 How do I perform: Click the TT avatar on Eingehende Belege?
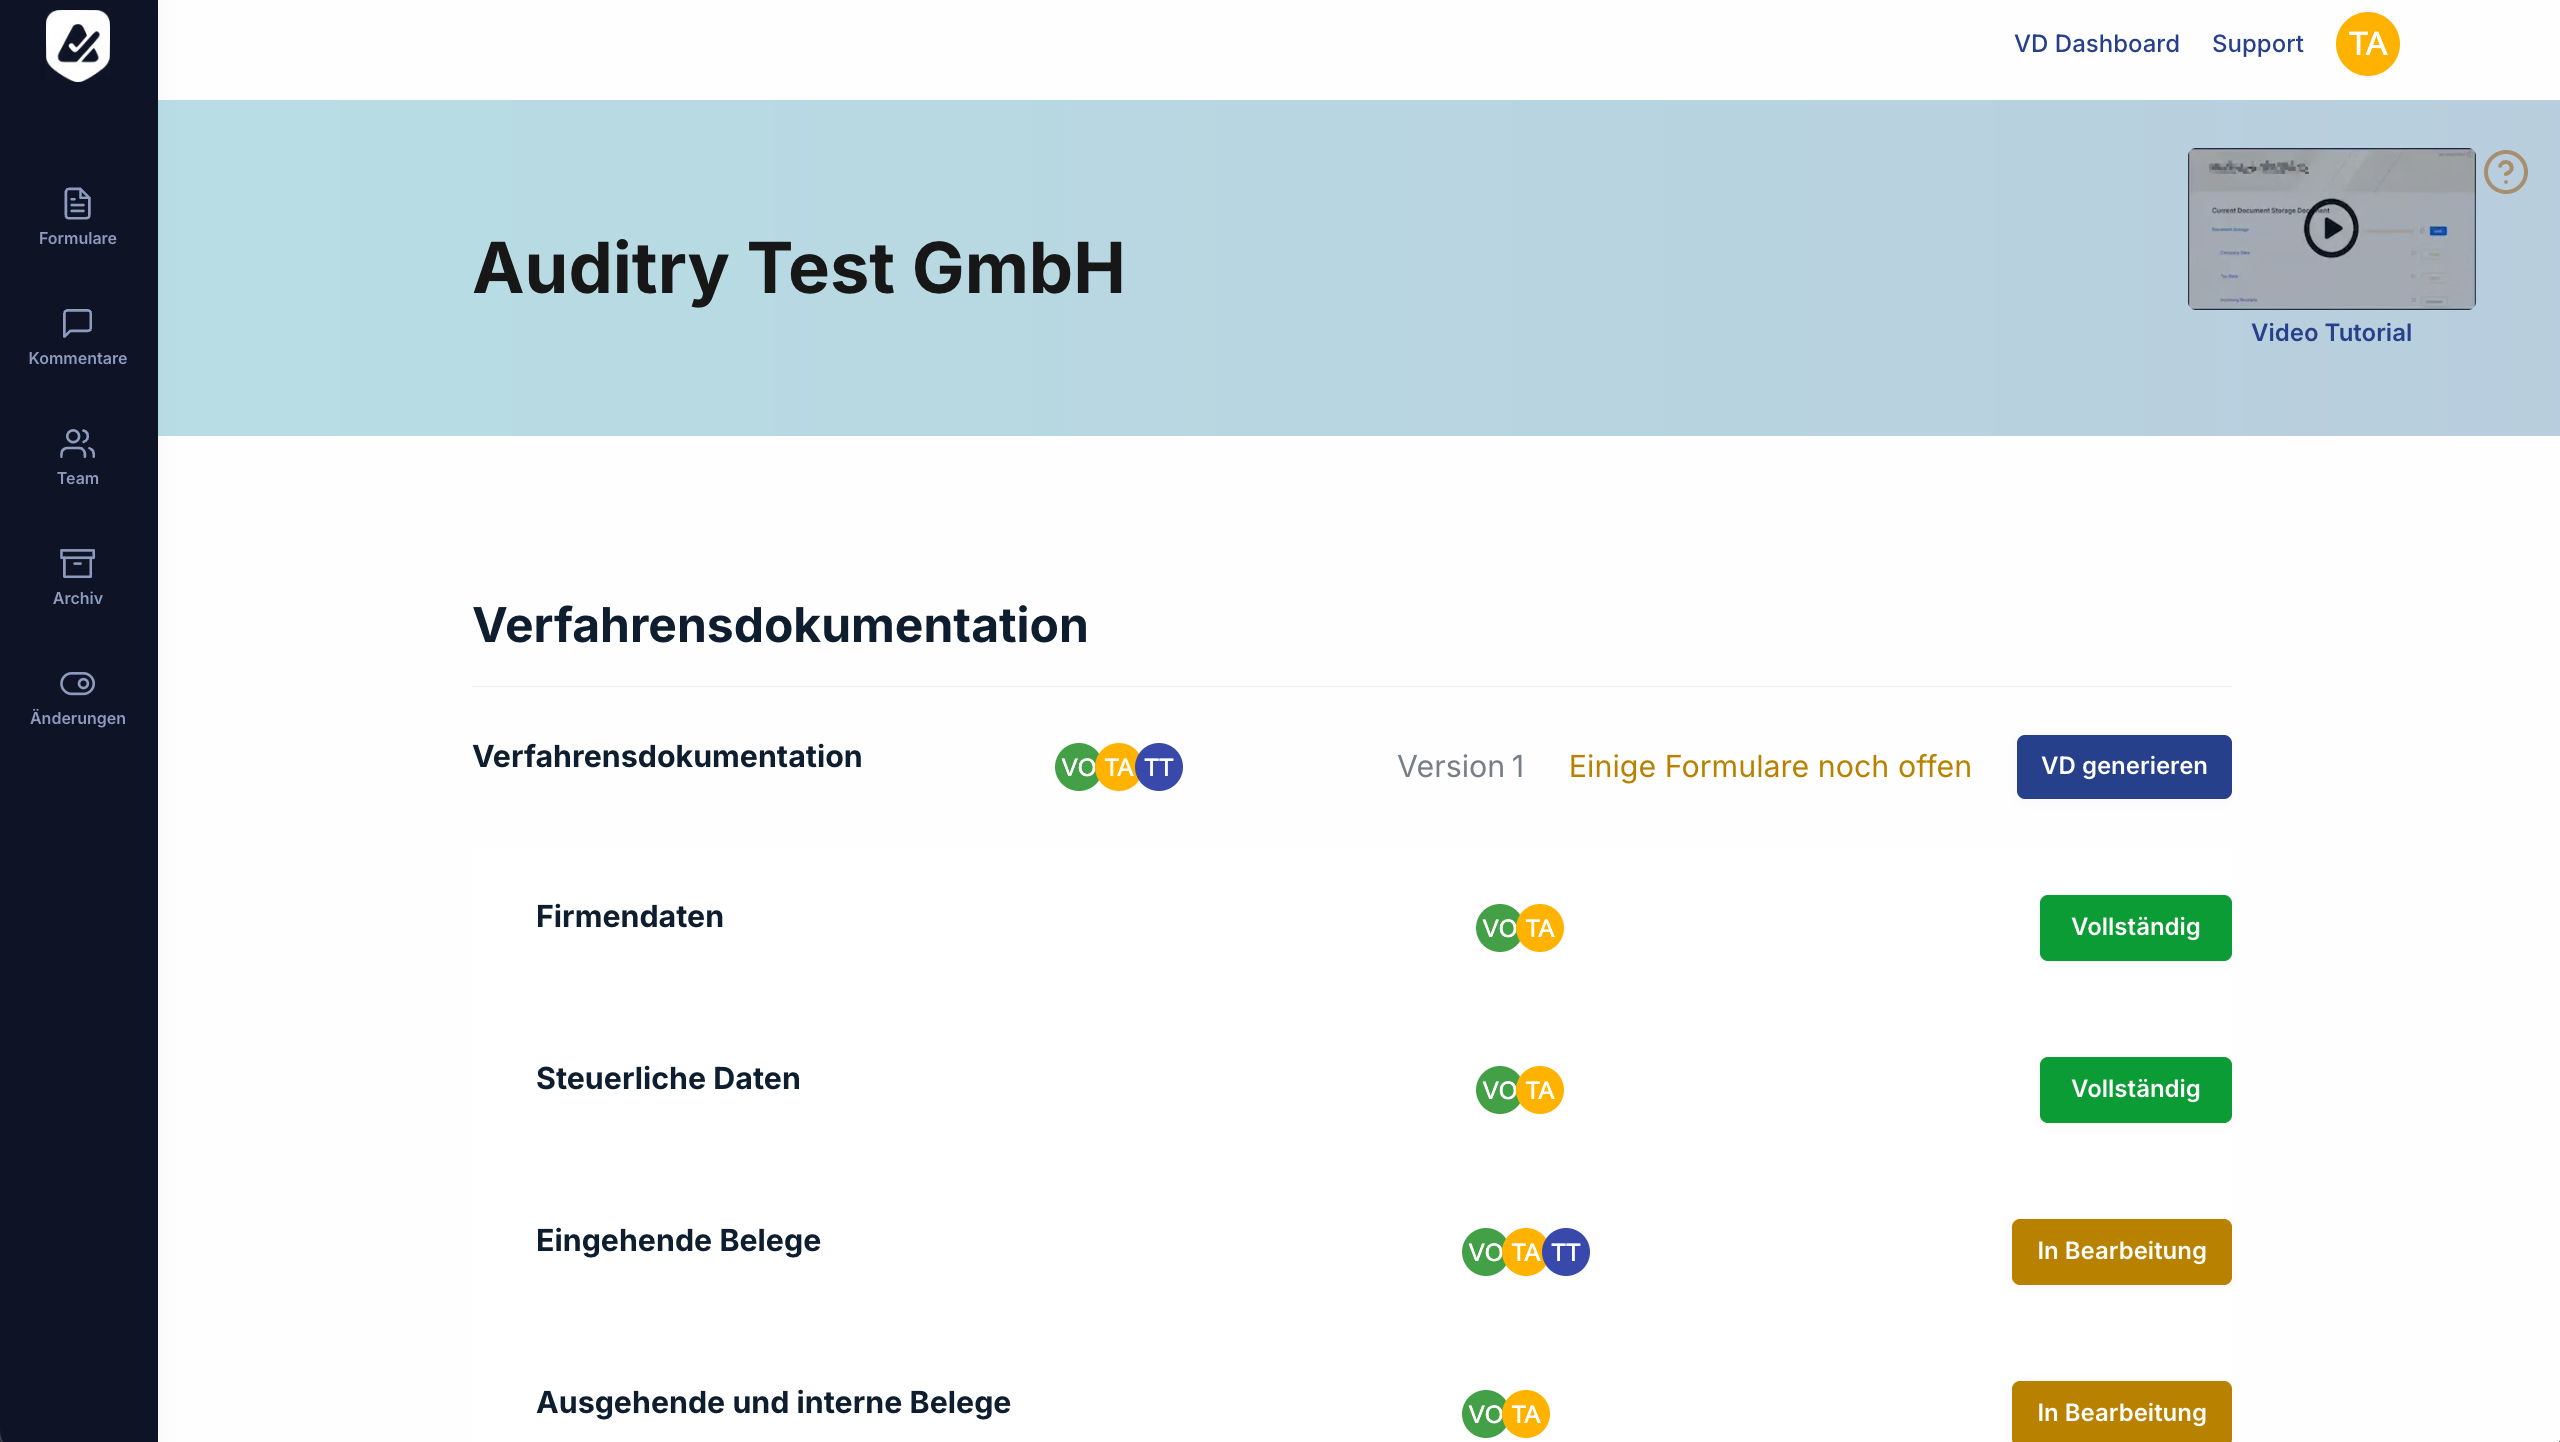1566,1252
